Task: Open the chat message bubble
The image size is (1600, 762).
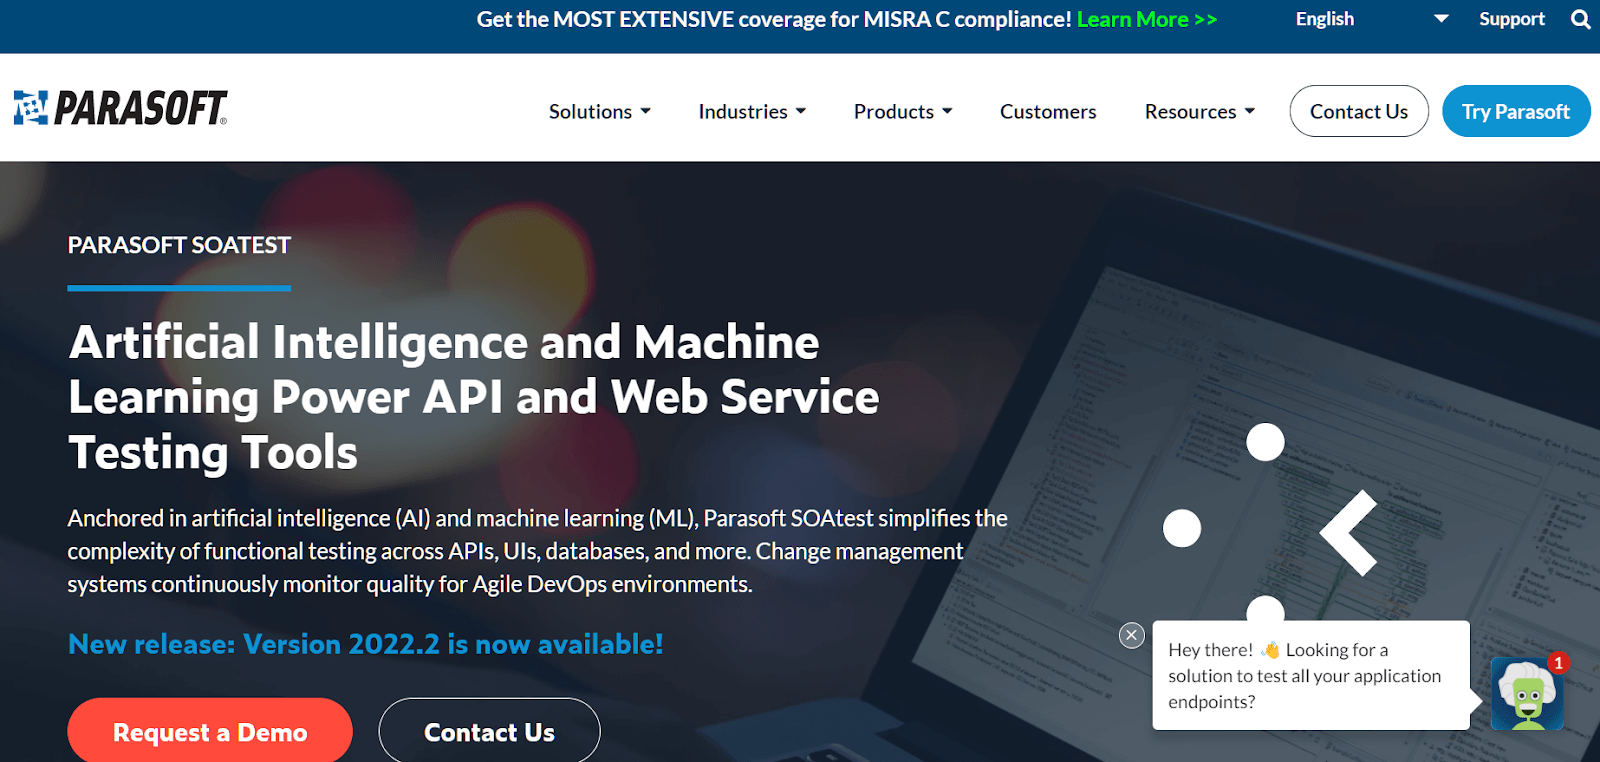Action: pos(1310,676)
